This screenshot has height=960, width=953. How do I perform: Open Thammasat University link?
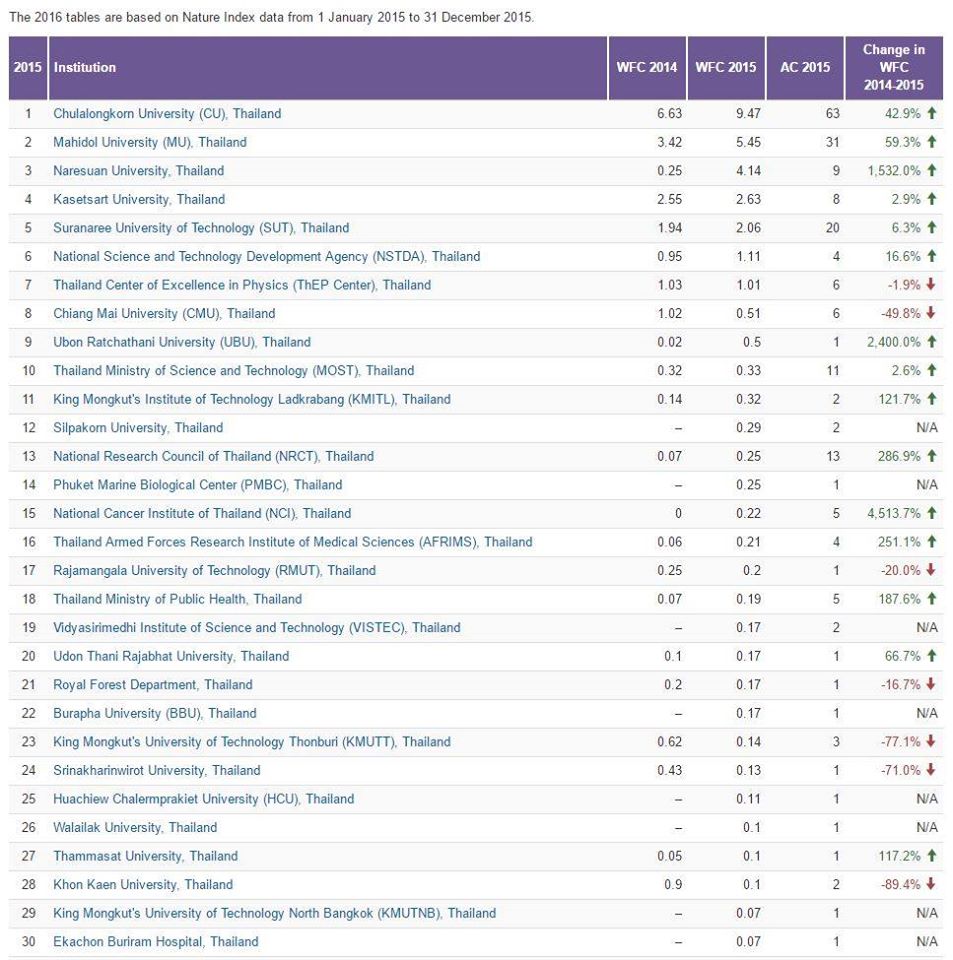pos(145,857)
